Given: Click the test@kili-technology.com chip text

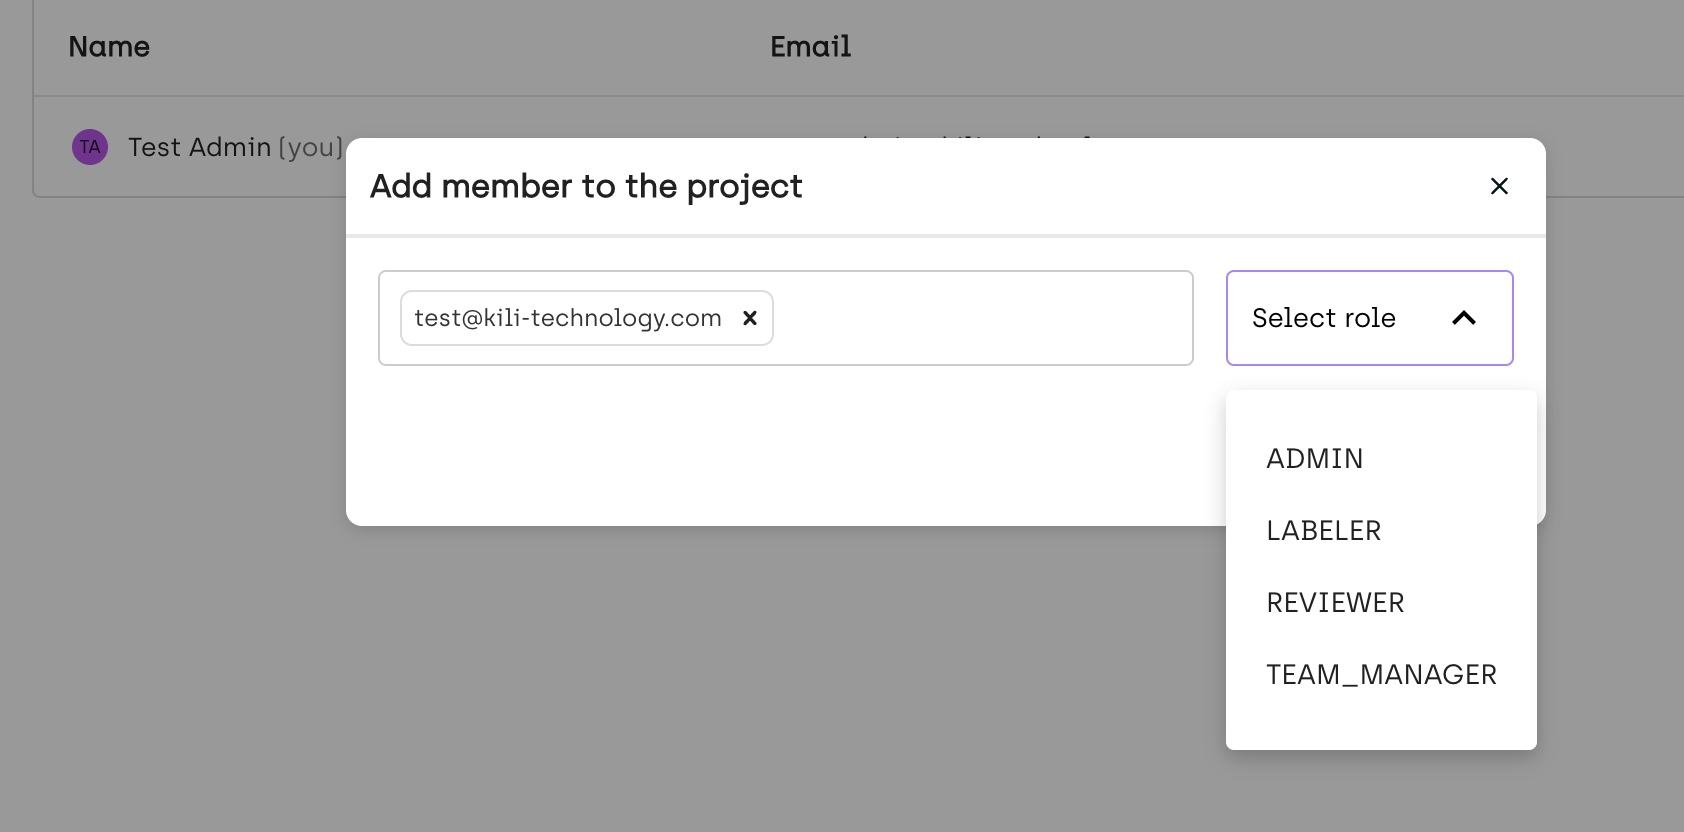Looking at the screenshot, I should tap(568, 318).
